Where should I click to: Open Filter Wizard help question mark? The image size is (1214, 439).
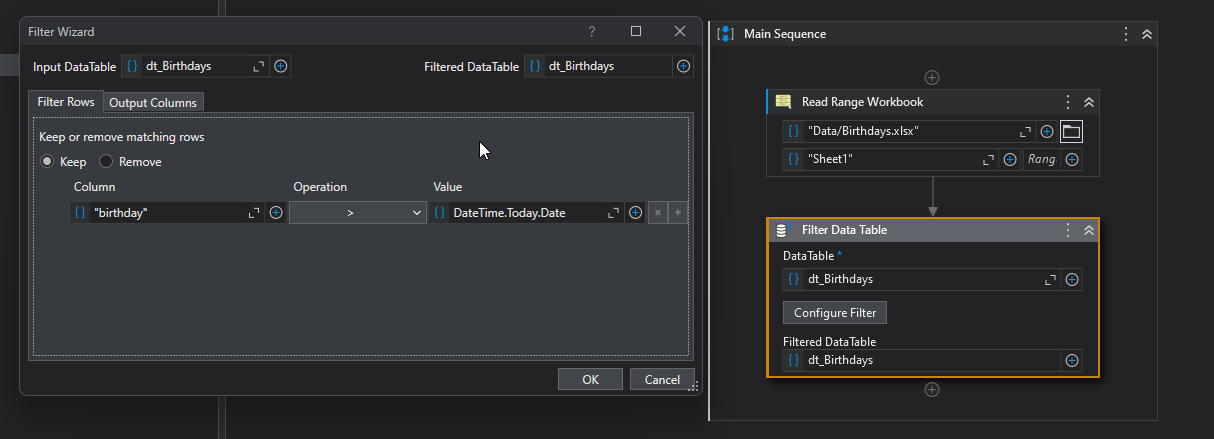pos(592,32)
